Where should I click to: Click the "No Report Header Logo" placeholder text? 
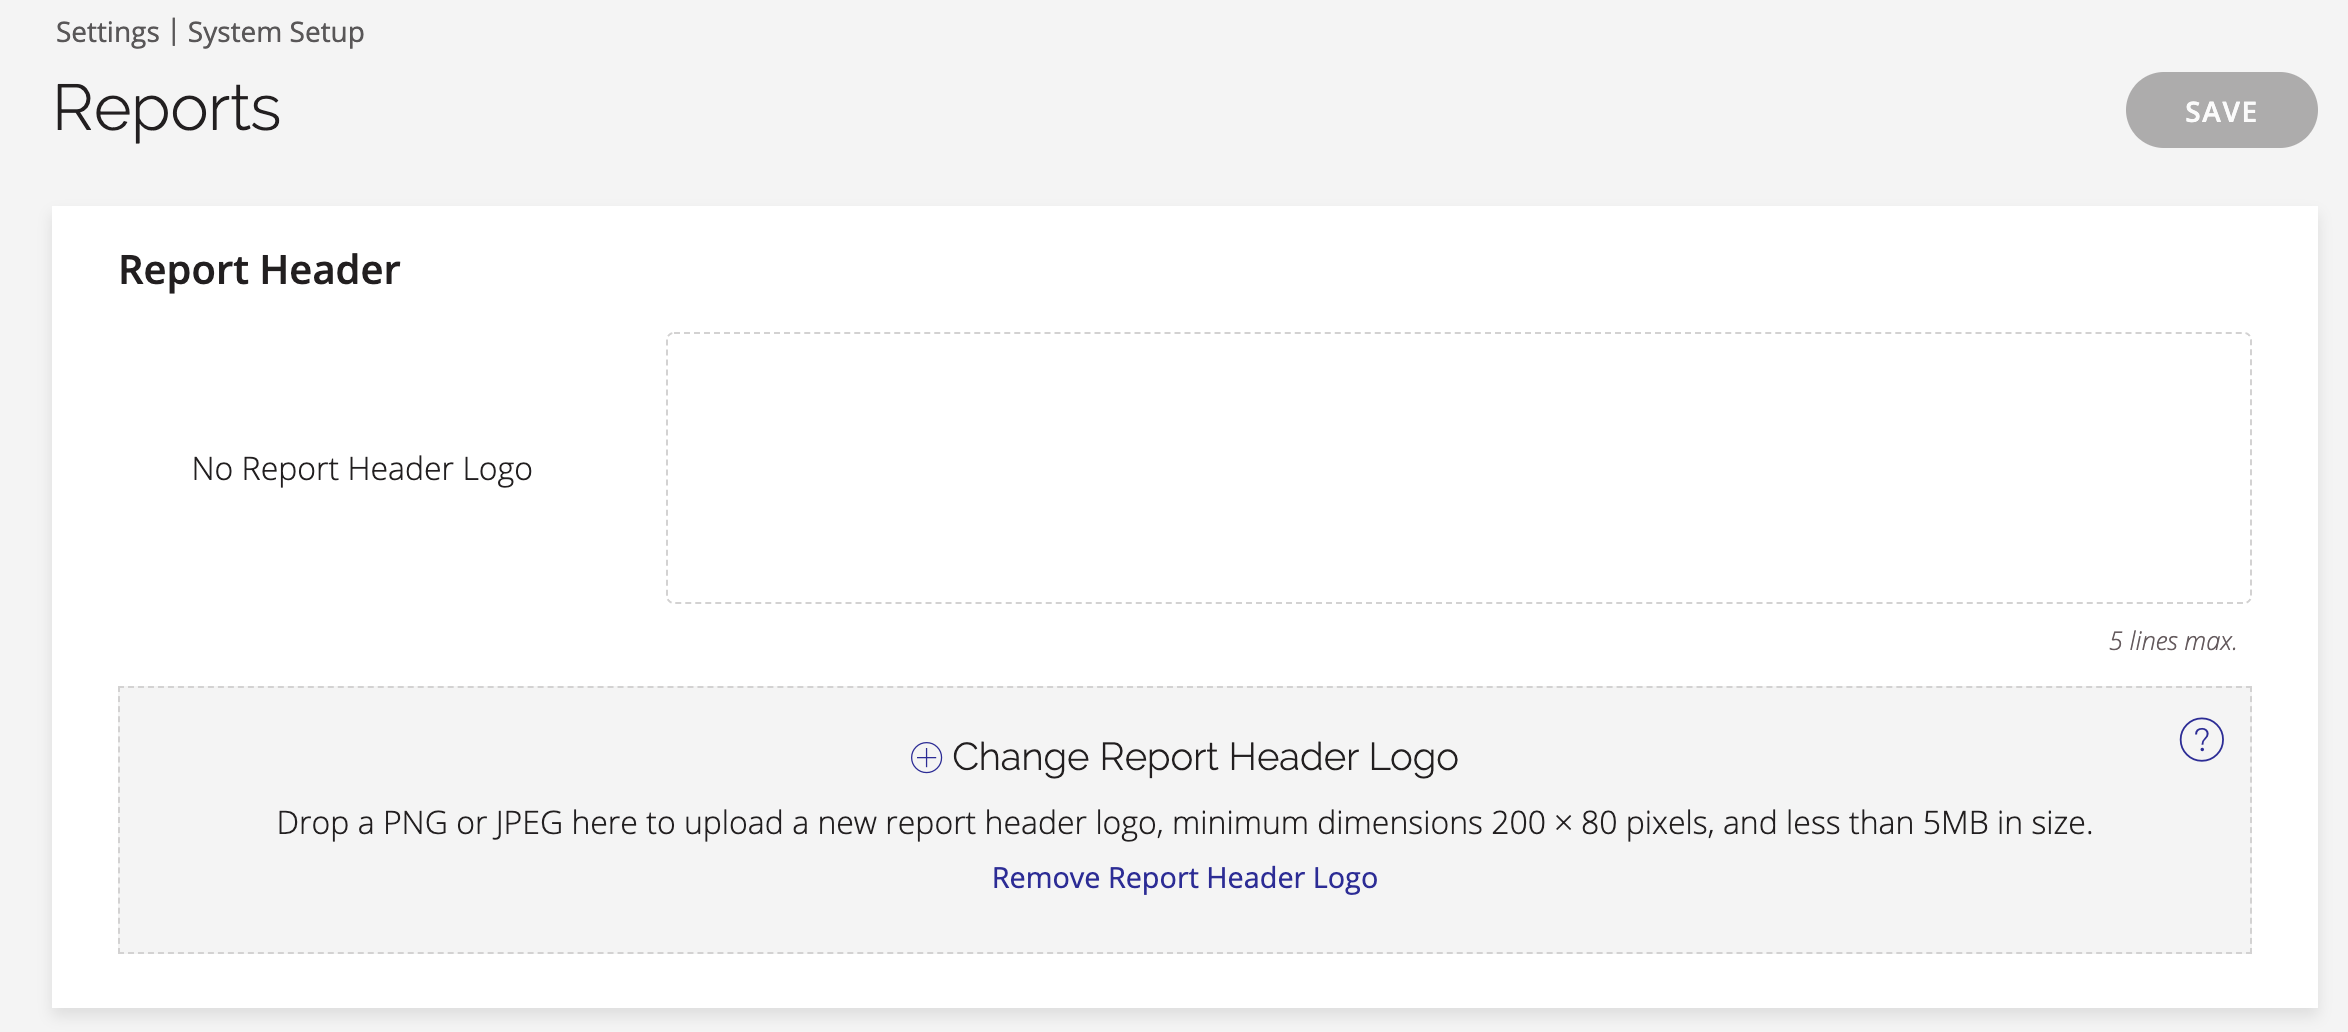click(362, 469)
